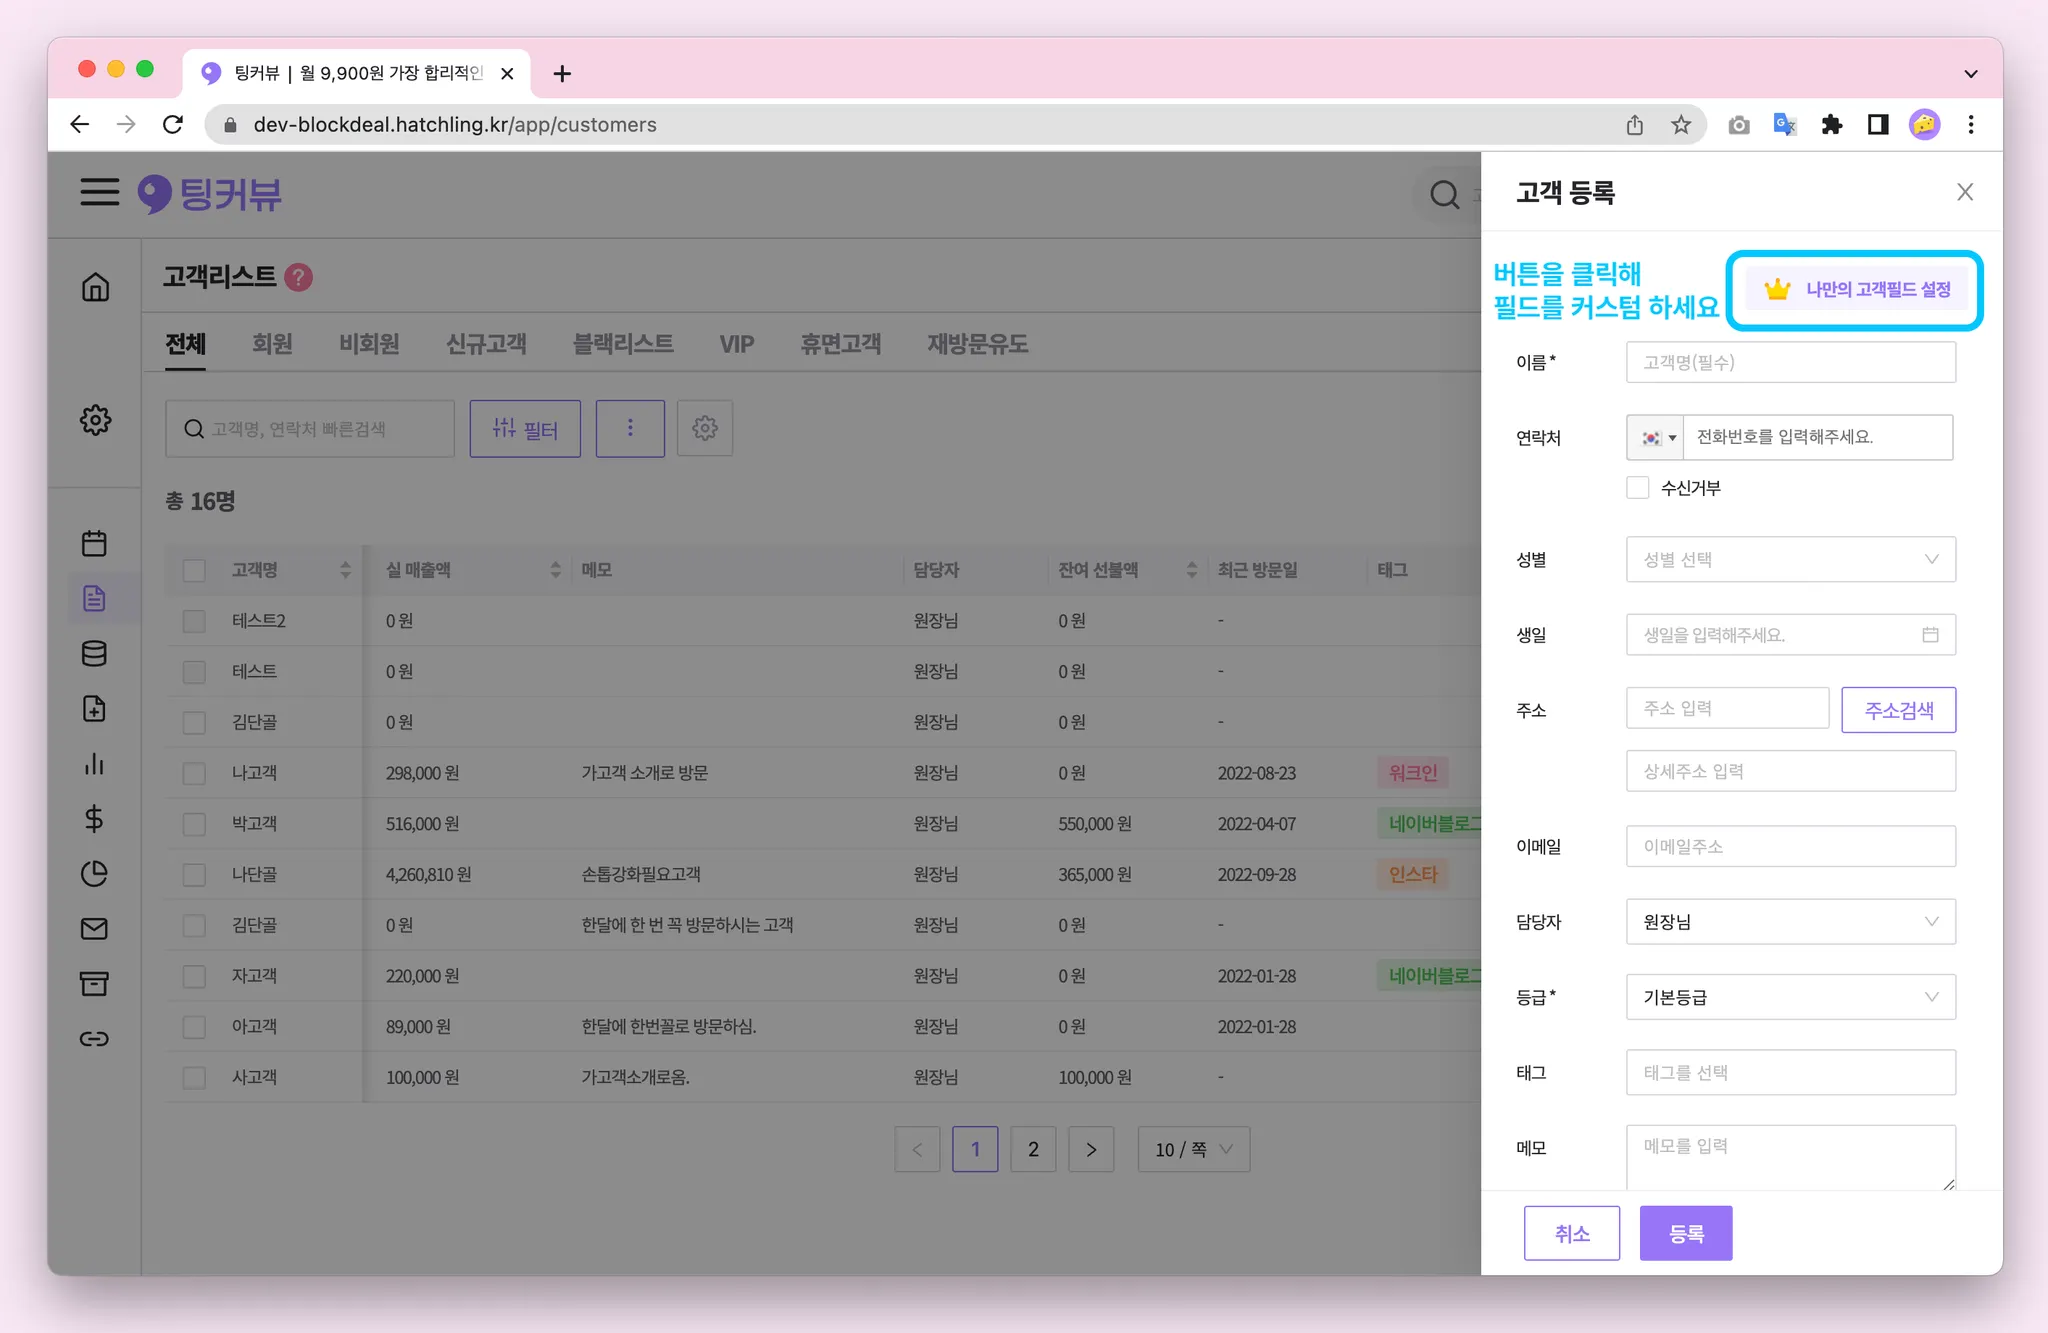Click the 이름 고객명 input field

pyautogui.click(x=1790, y=362)
